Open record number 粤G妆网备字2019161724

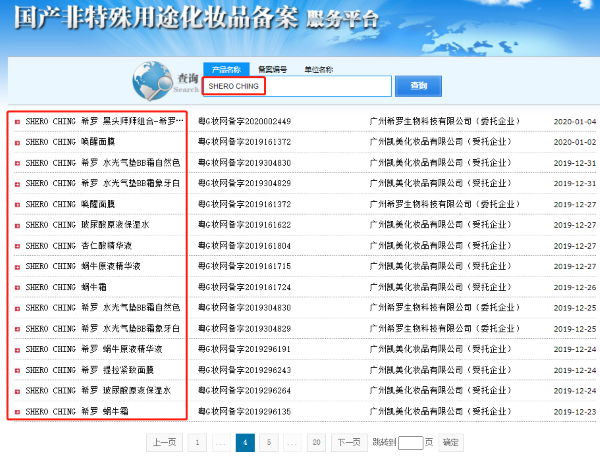click(x=244, y=287)
